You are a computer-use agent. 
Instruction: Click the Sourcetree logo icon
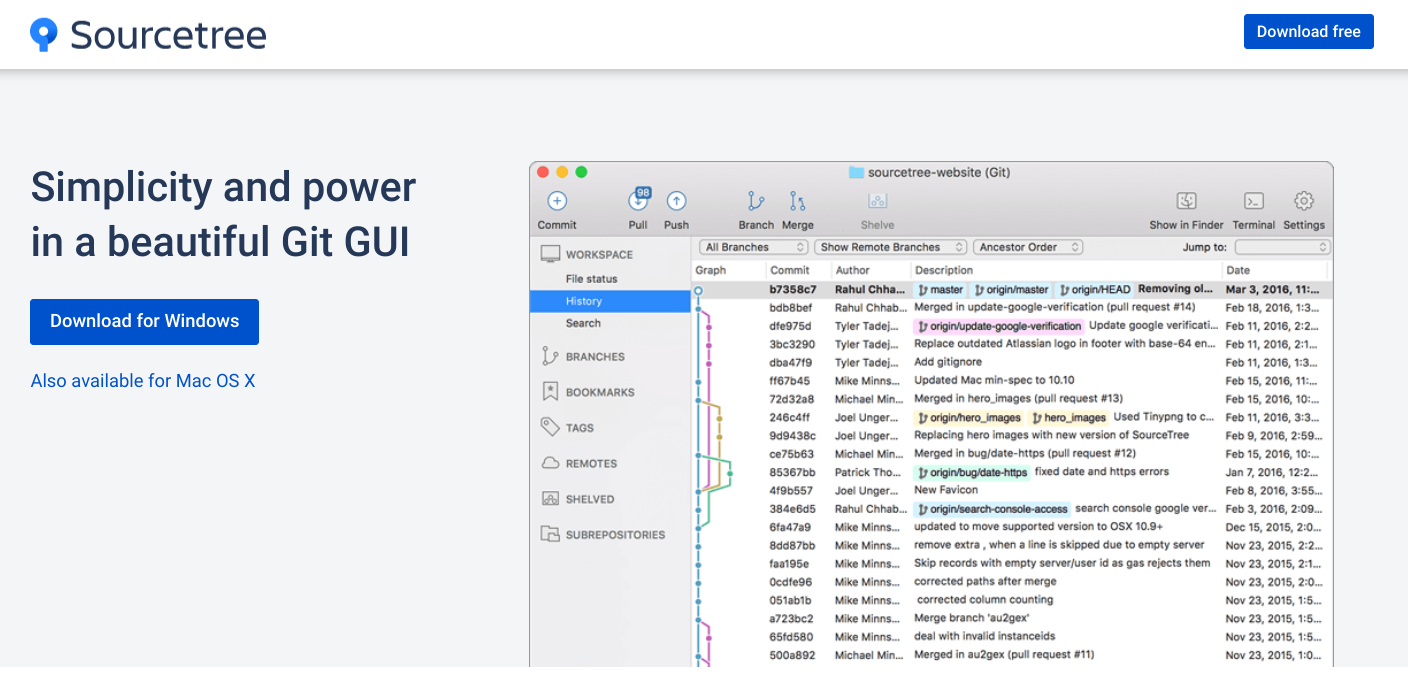click(44, 35)
